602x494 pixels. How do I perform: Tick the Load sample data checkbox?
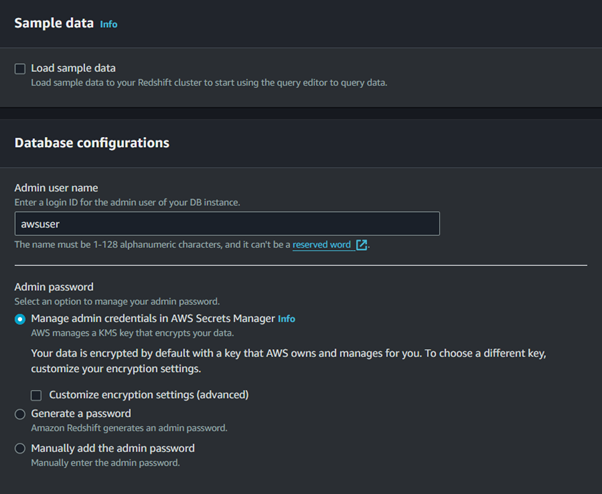pos(20,69)
